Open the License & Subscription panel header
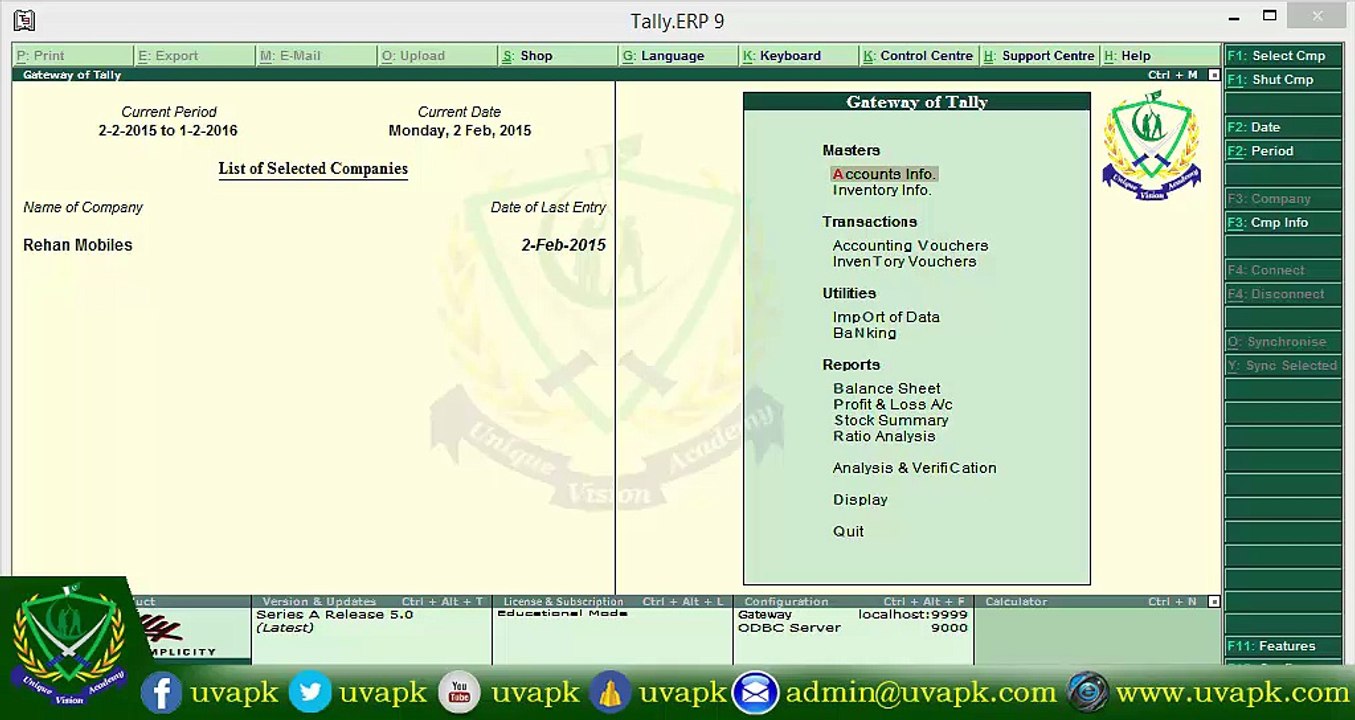Viewport: 1355px width, 720px height. [x=613, y=602]
